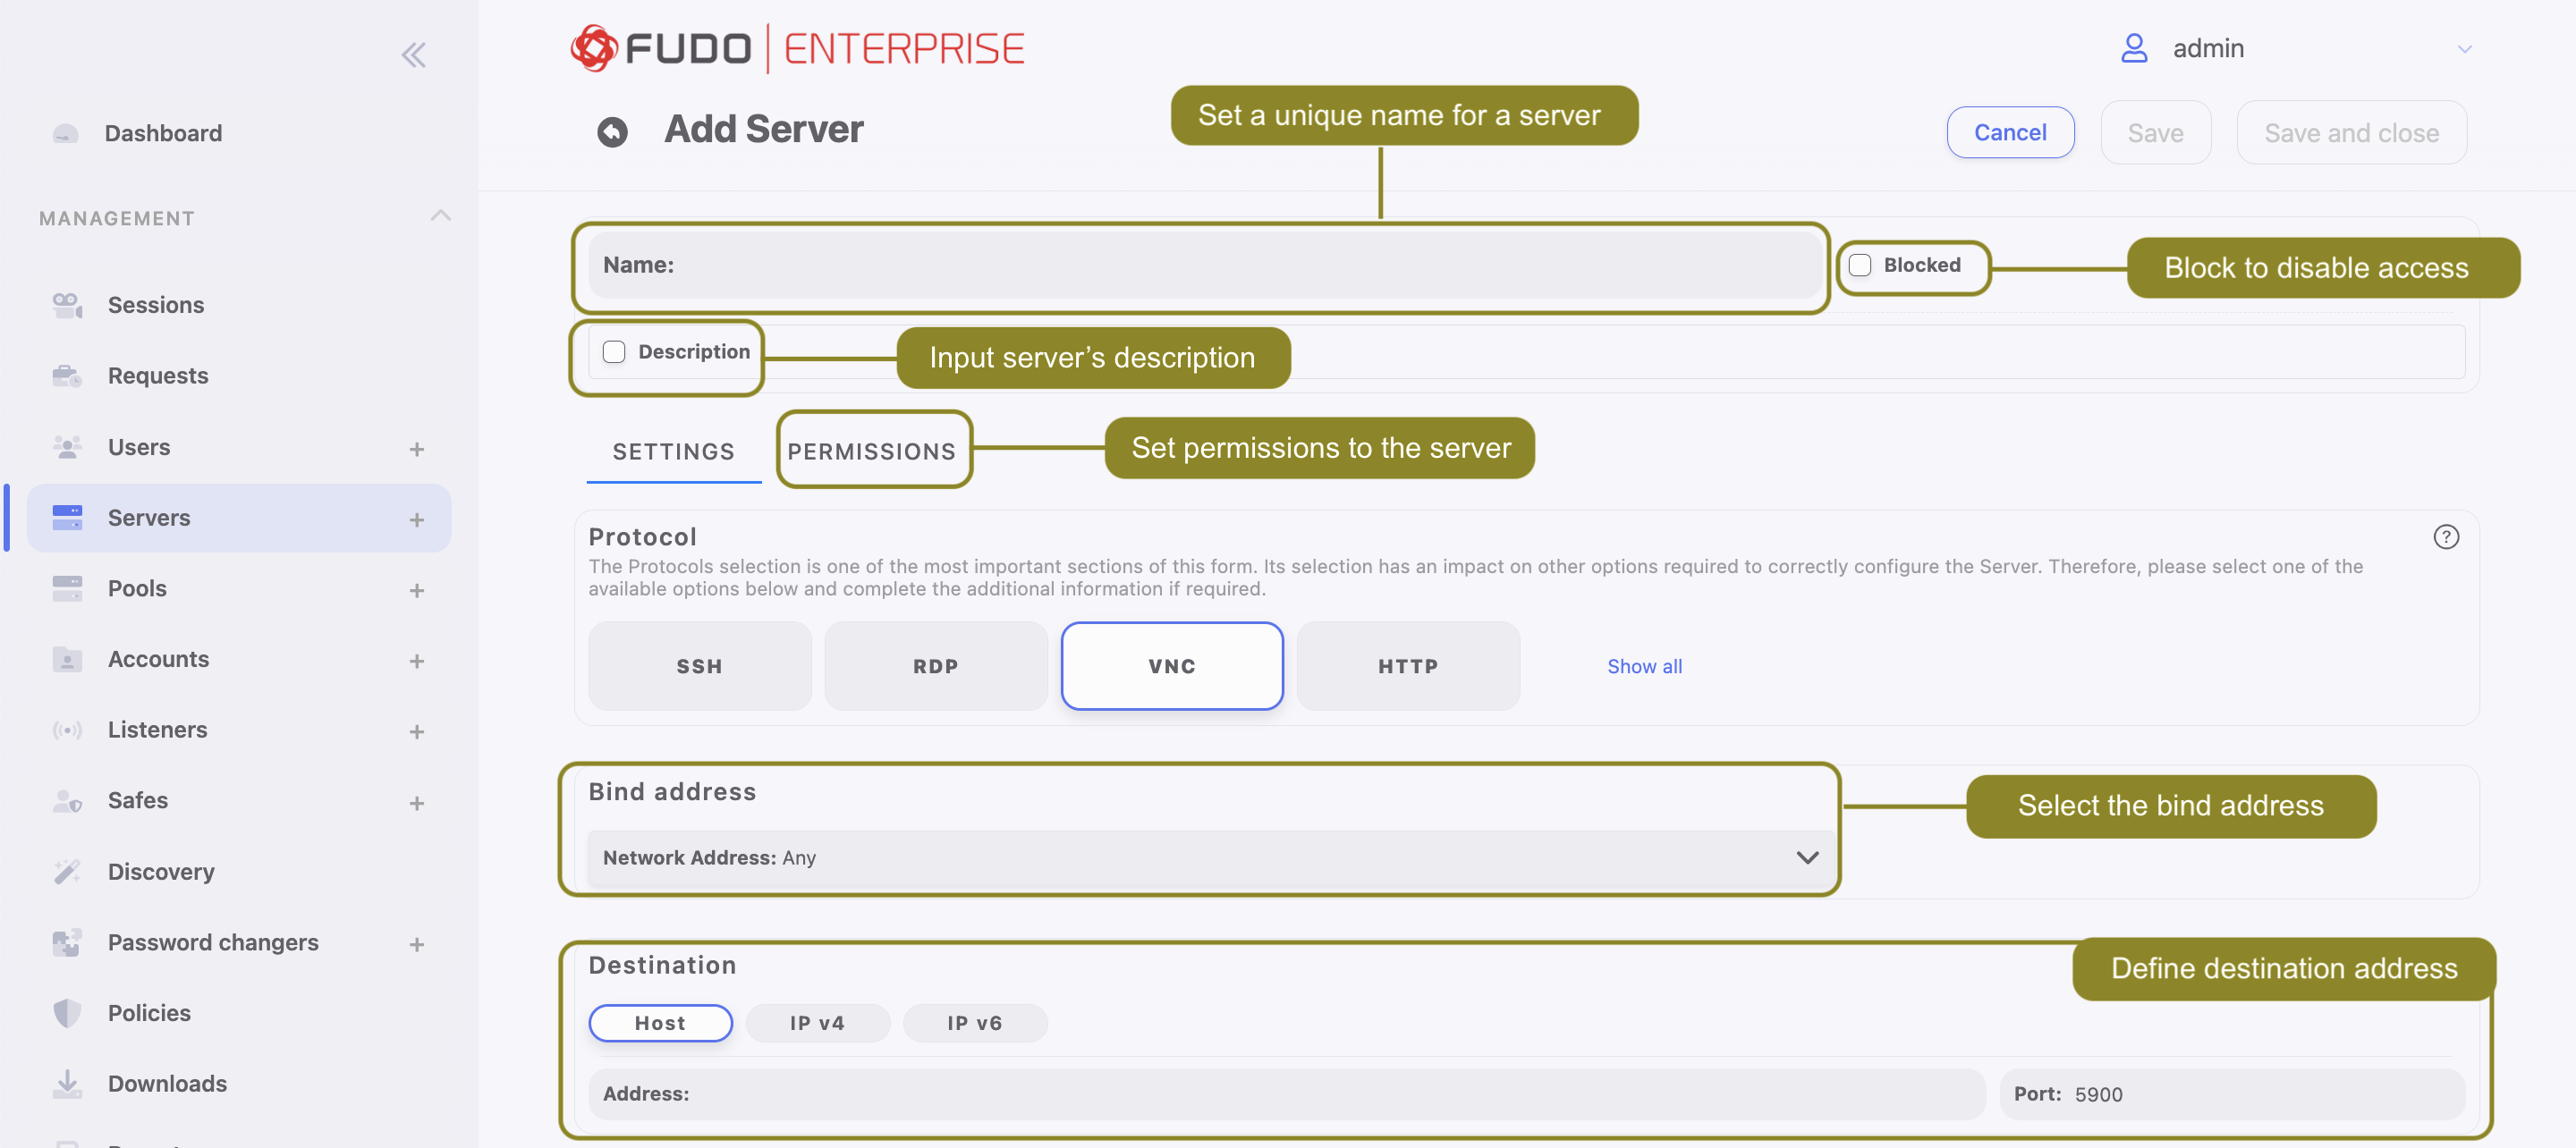
Task: Switch to the Permissions tab
Action: [871, 451]
